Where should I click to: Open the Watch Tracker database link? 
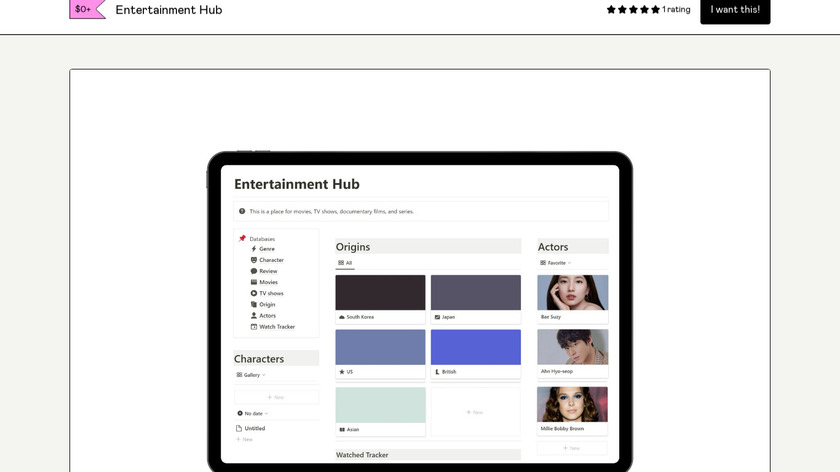(x=277, y=327)
